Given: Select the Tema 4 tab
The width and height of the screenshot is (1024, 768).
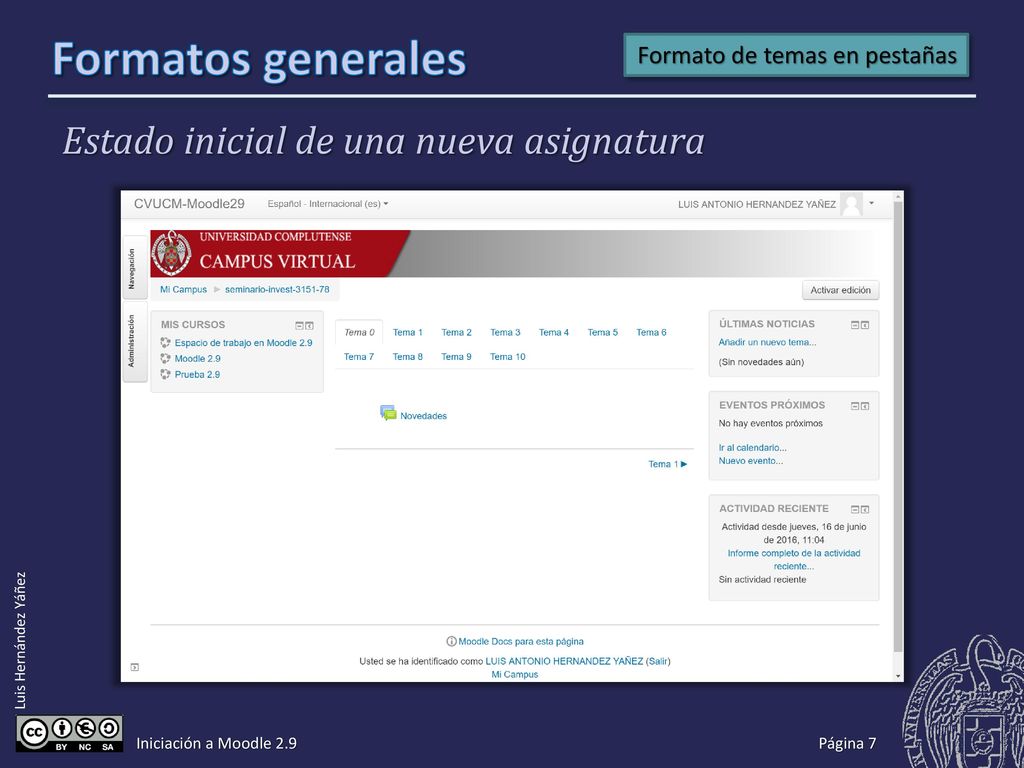Looking at the screenshot, I should [554, 332].
